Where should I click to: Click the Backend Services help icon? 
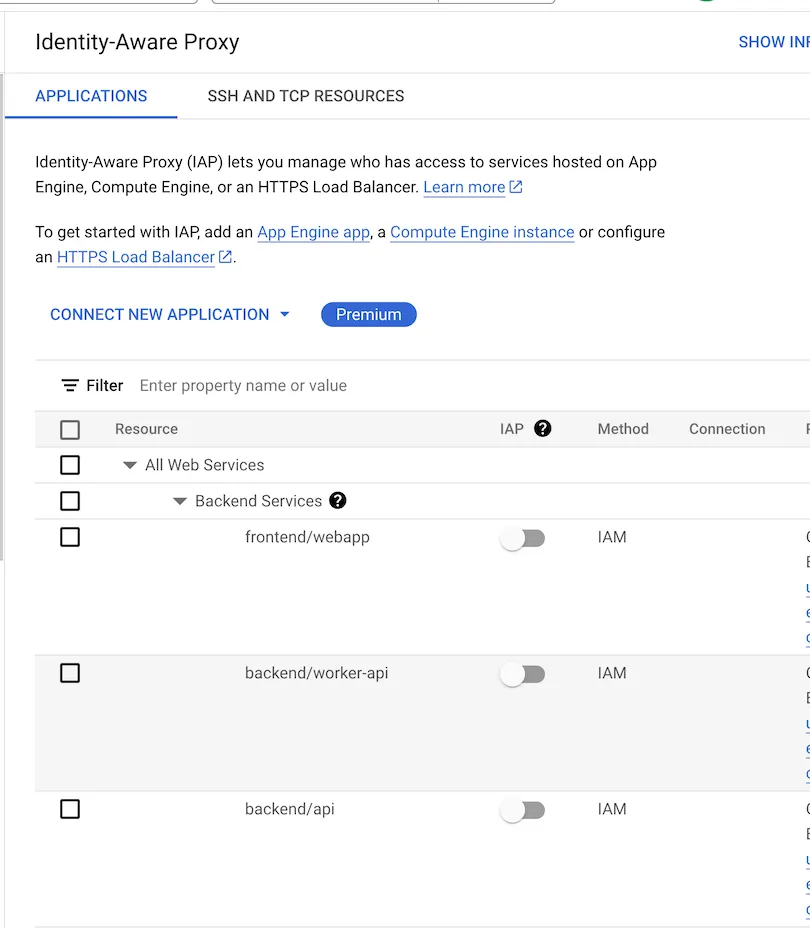tap(338, 501)
